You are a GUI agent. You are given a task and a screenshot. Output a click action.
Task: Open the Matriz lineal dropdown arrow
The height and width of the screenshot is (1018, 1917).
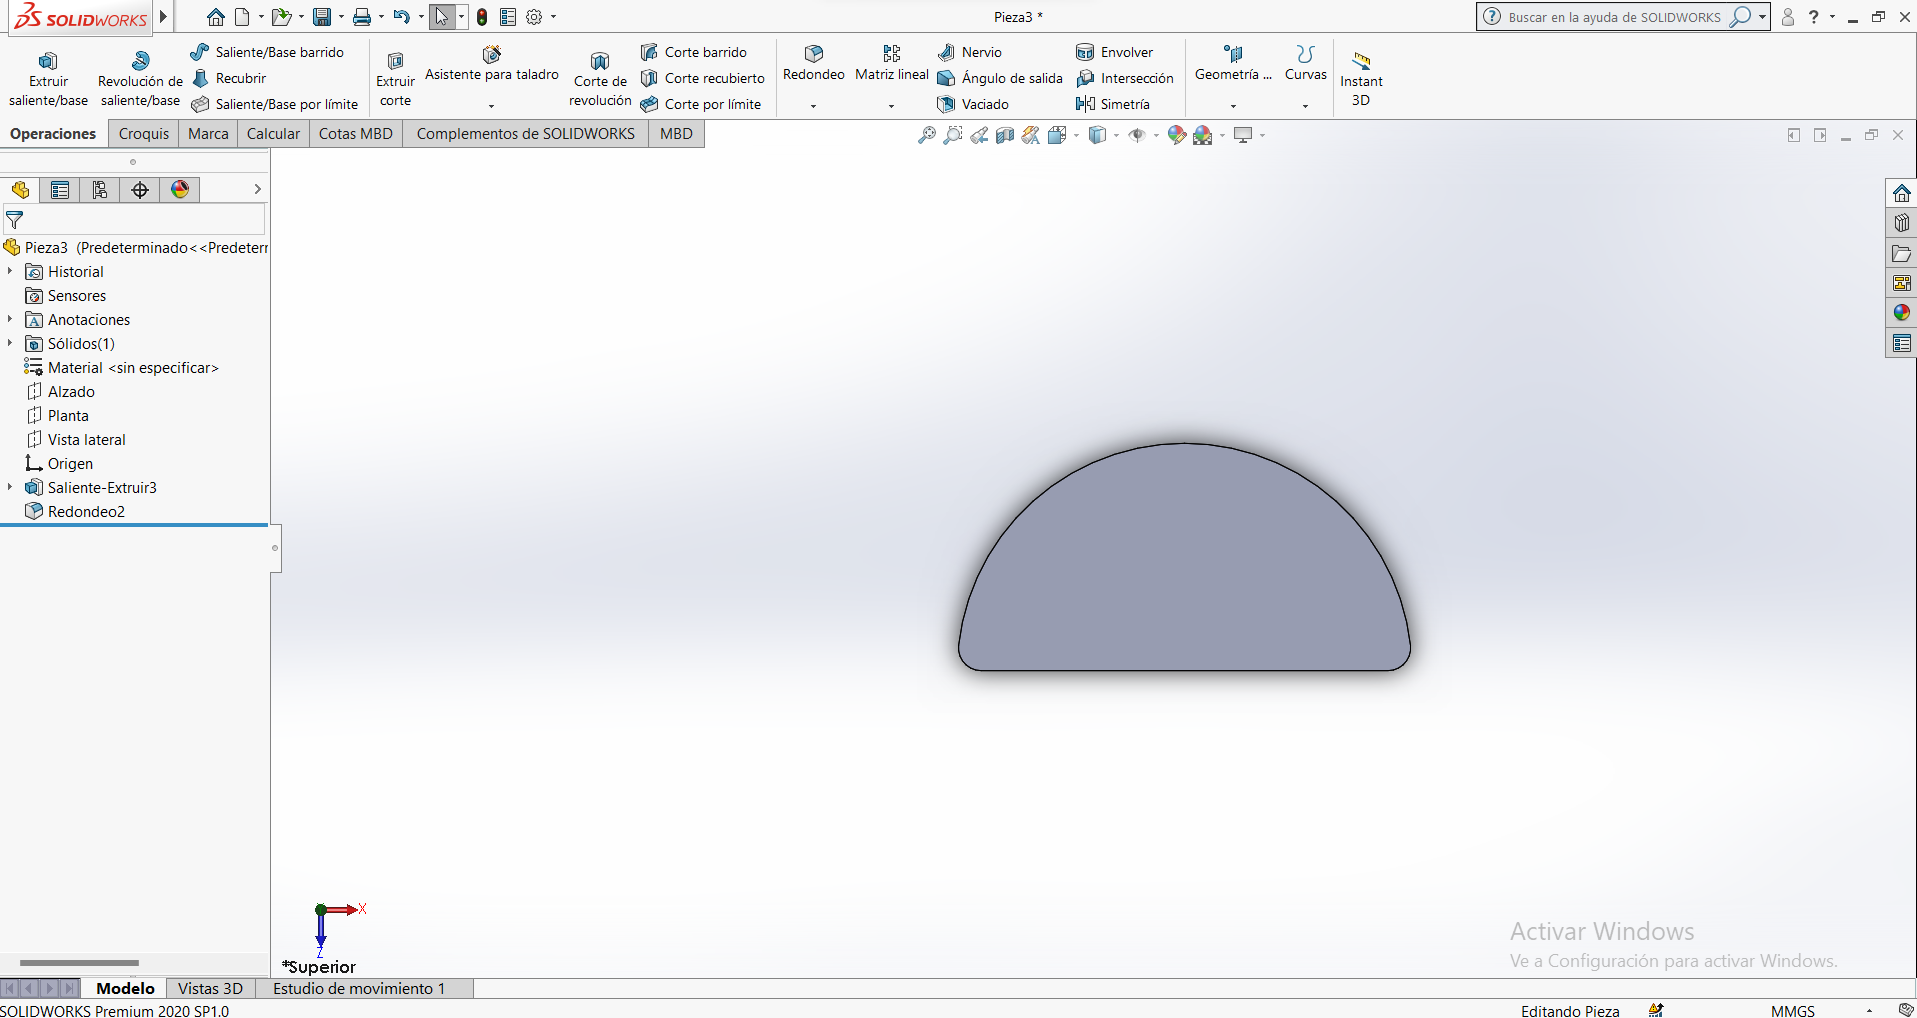[891, 105]
